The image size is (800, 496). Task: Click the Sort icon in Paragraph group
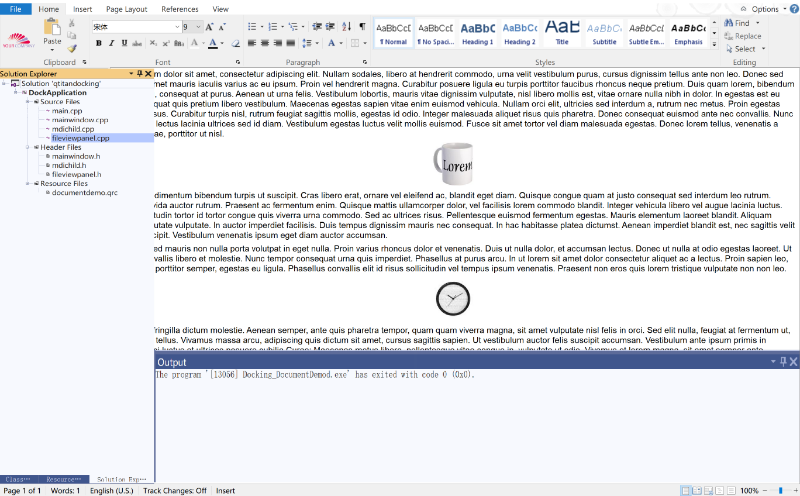click(345, 27)
